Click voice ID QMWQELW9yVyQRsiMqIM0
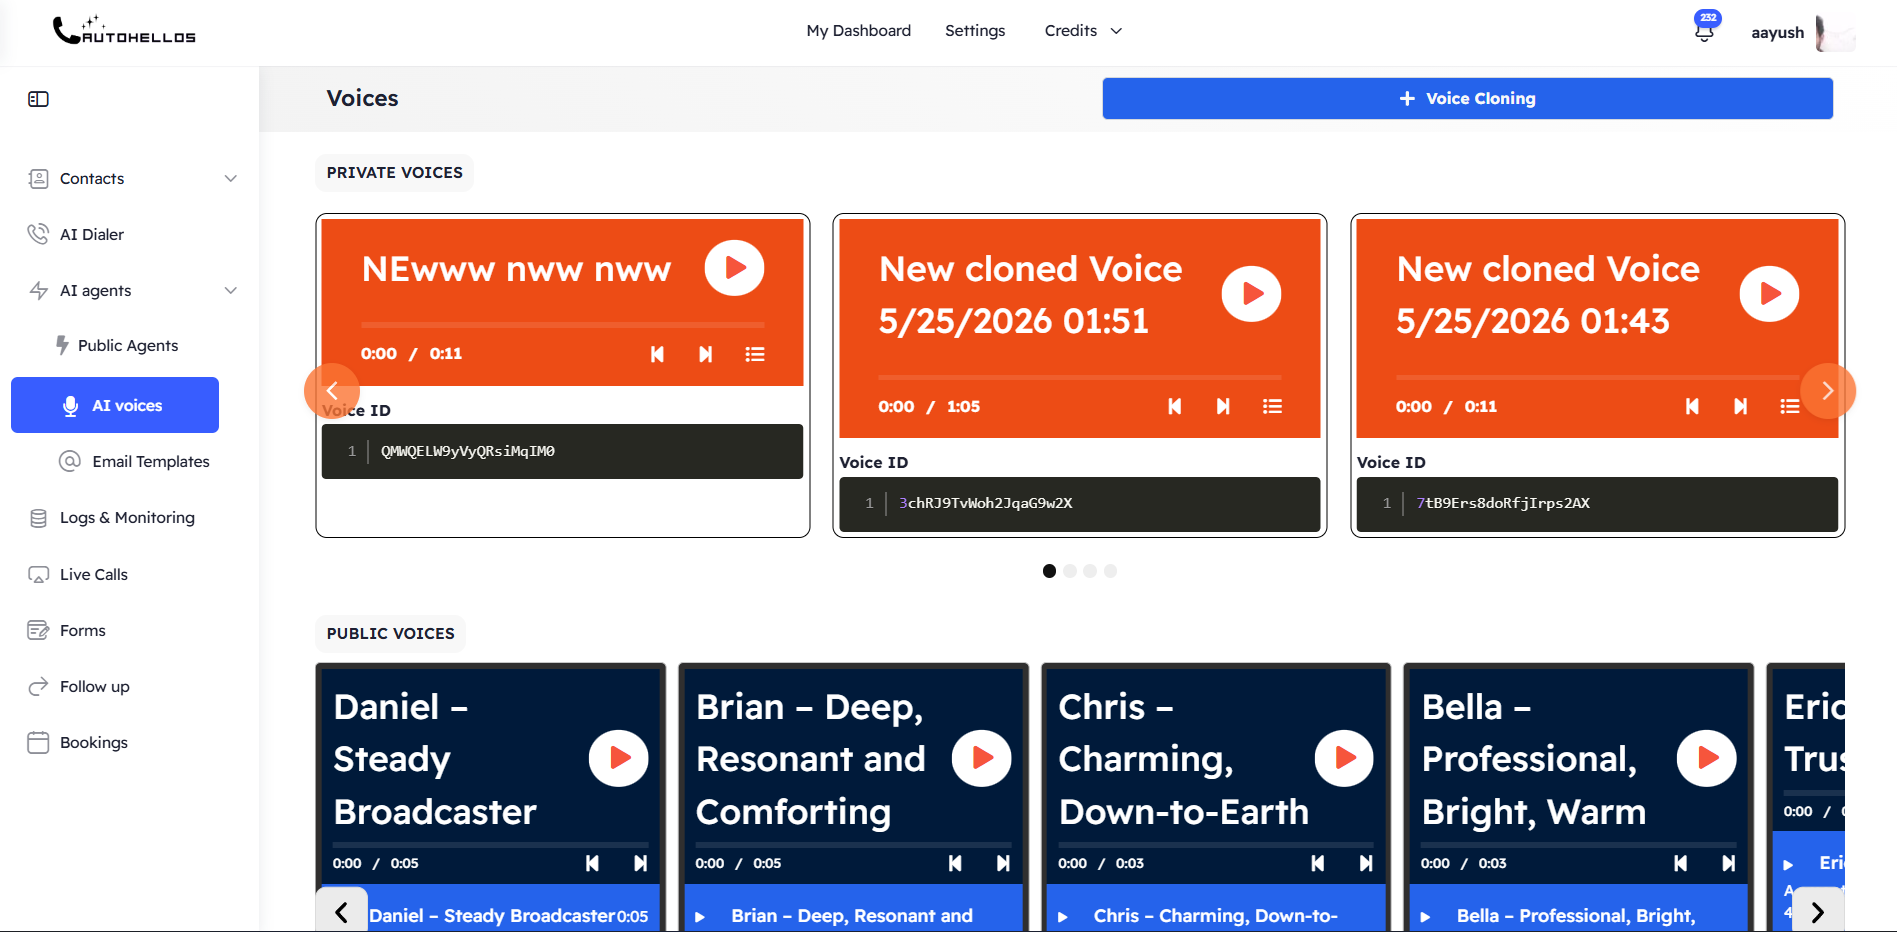 pyautogui.click(x=468, y=451)
